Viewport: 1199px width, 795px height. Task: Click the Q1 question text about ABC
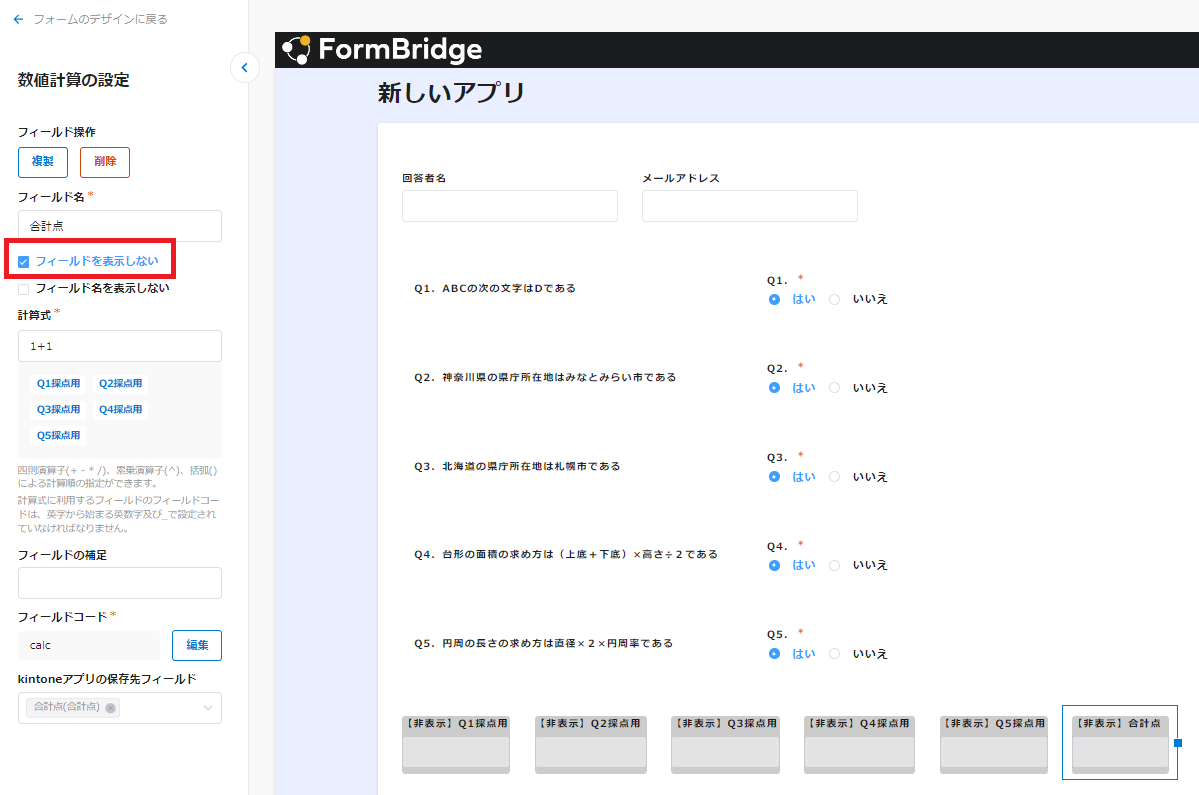coord(495,289)
